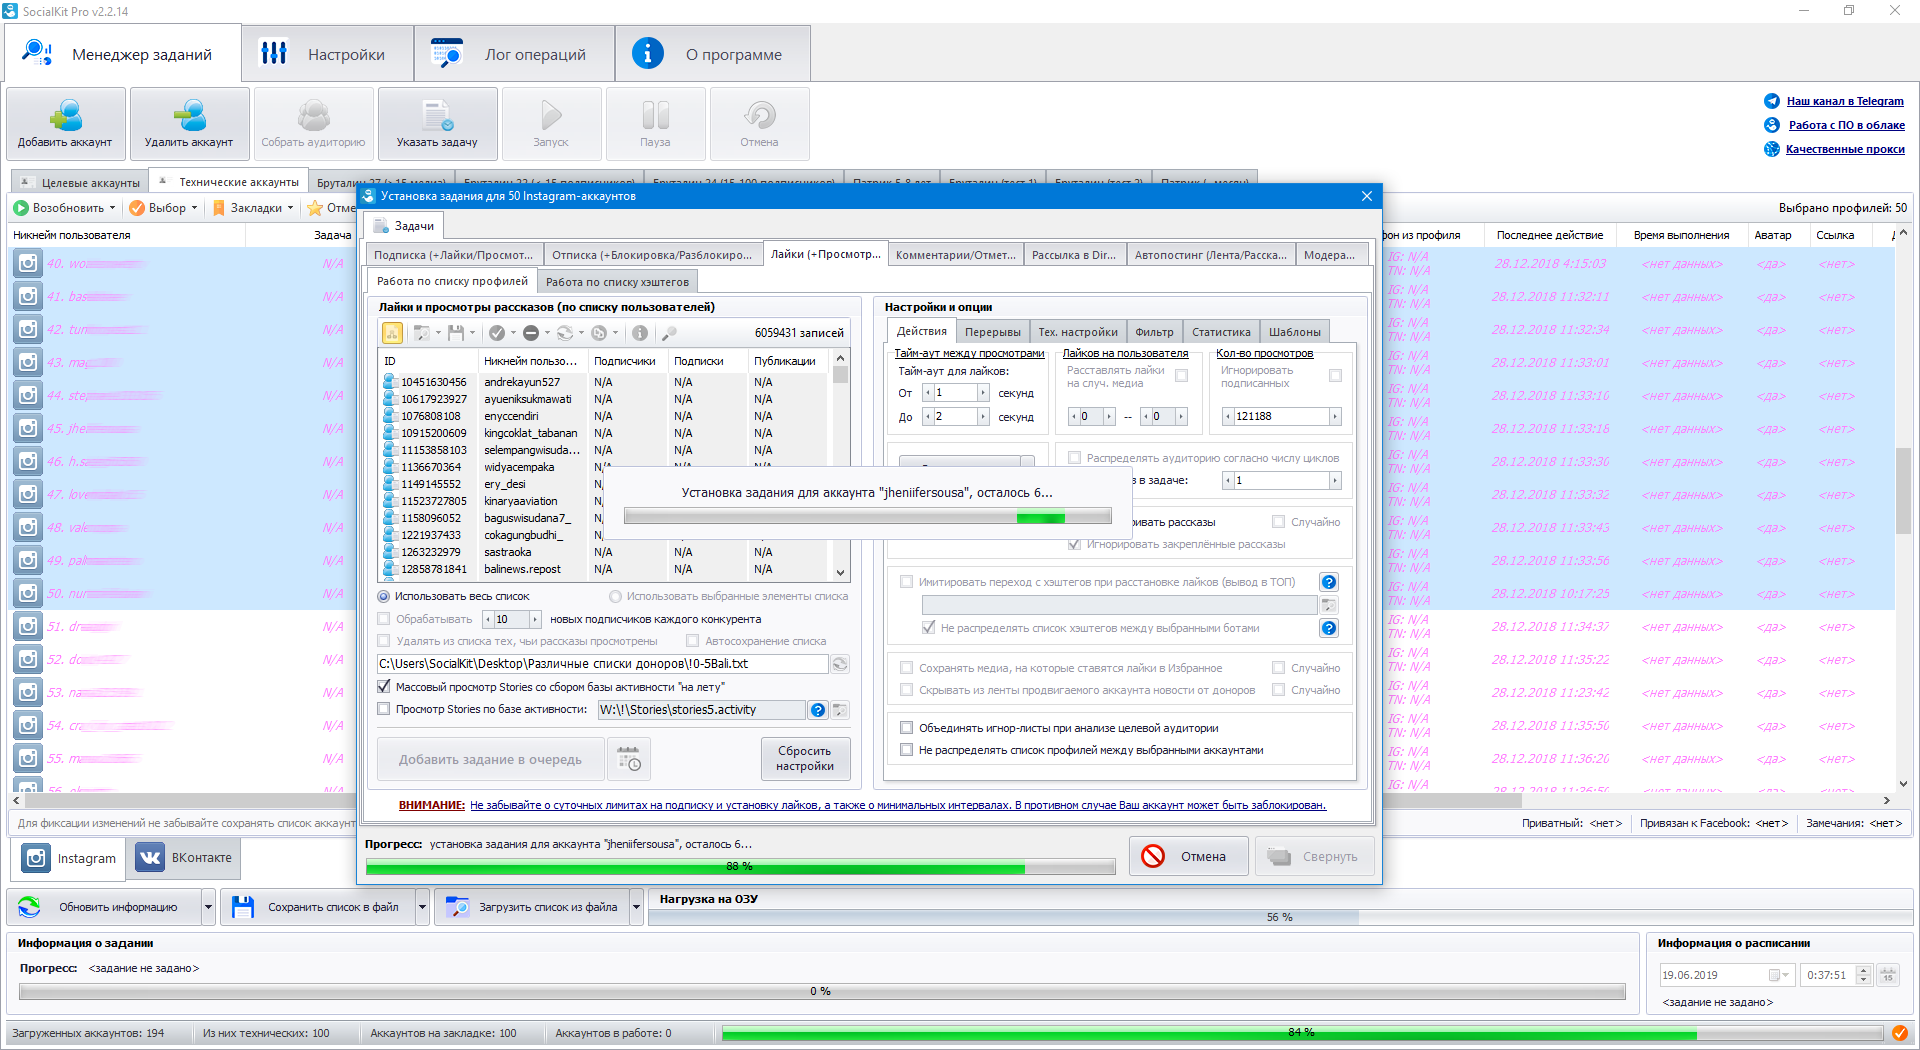Viewport: 1920px width, 1050px height.
Task: Click the save diskette icon in list toolbar
Action: pos(456,333)
